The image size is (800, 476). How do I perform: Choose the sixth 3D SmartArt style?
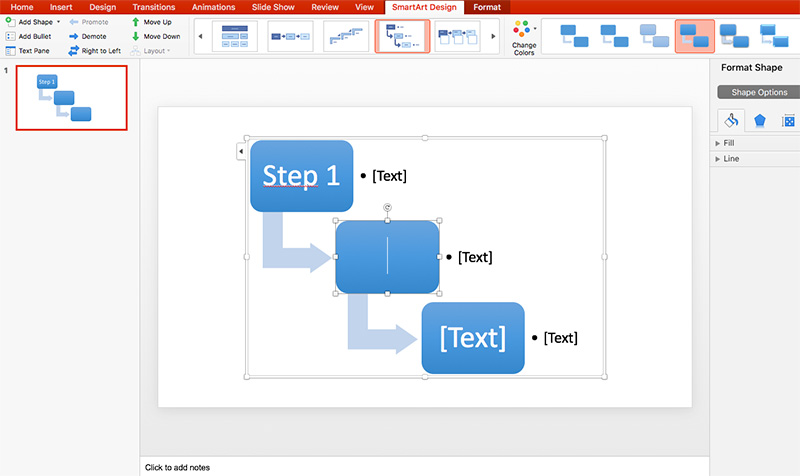pos(774,36)
